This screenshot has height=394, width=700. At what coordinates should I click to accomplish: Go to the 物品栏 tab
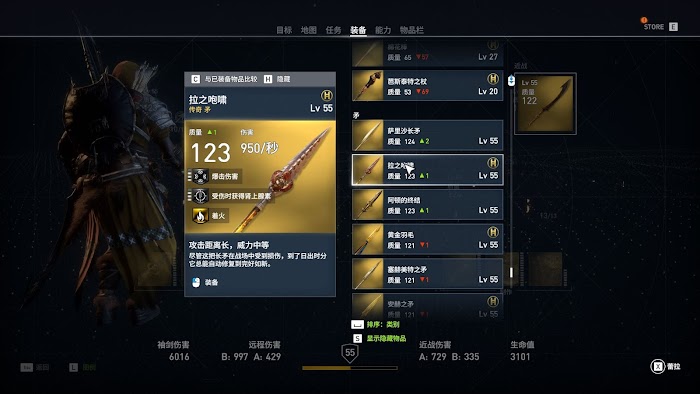click(412, 30)
